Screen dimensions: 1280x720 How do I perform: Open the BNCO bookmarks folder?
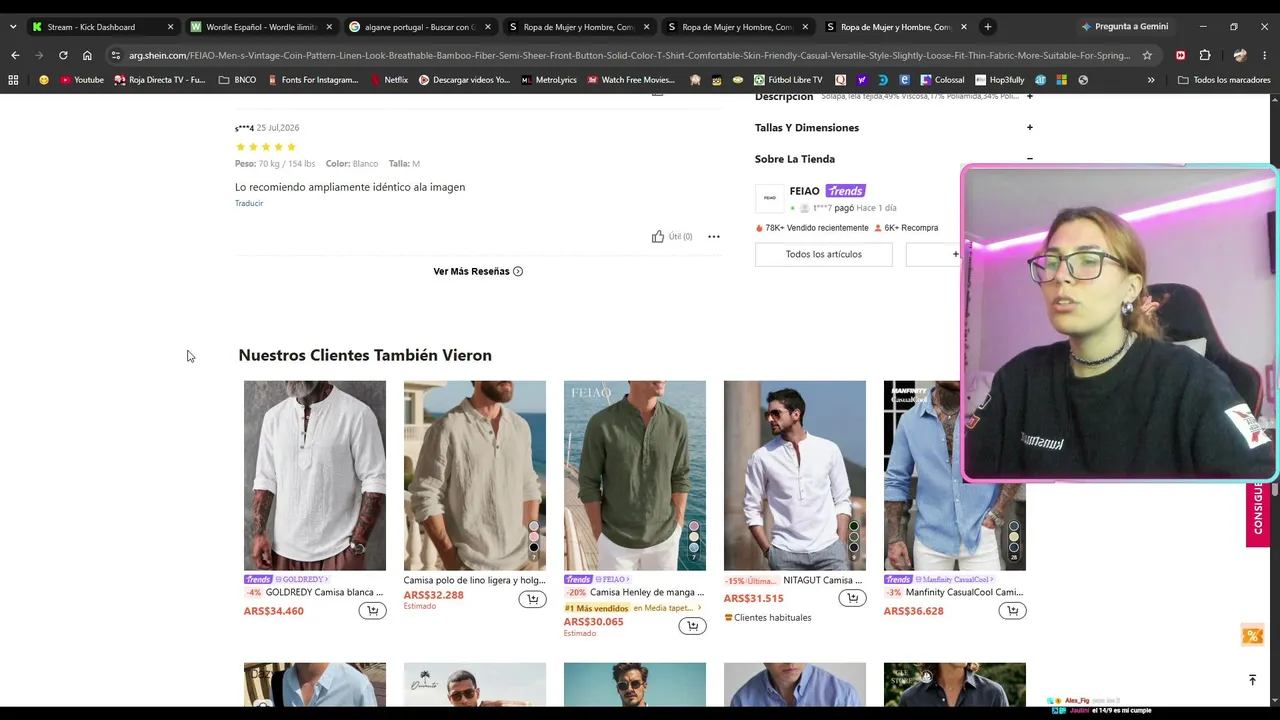click(x=237, y=80)
